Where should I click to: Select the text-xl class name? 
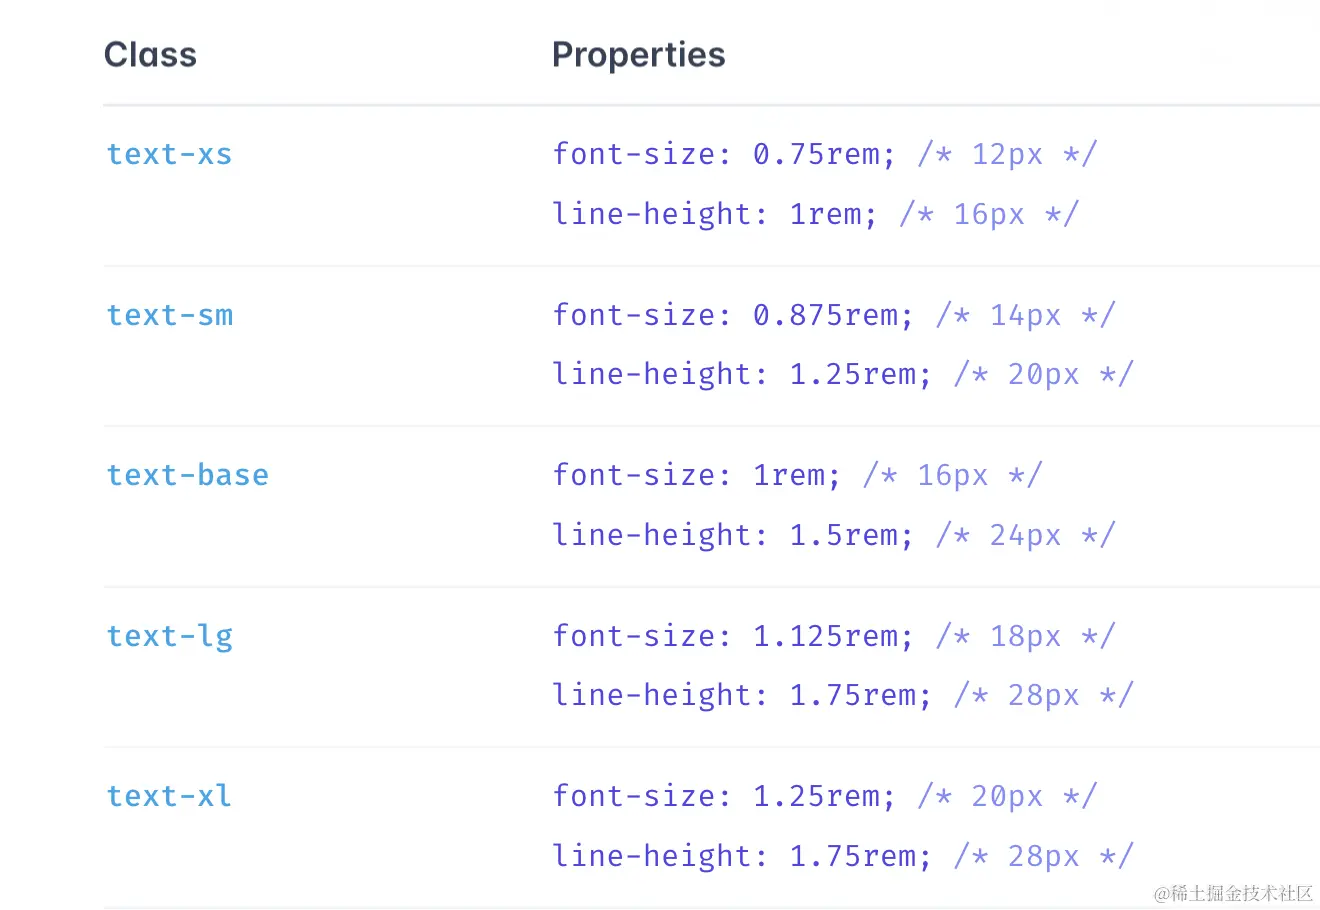coord(169,796)
